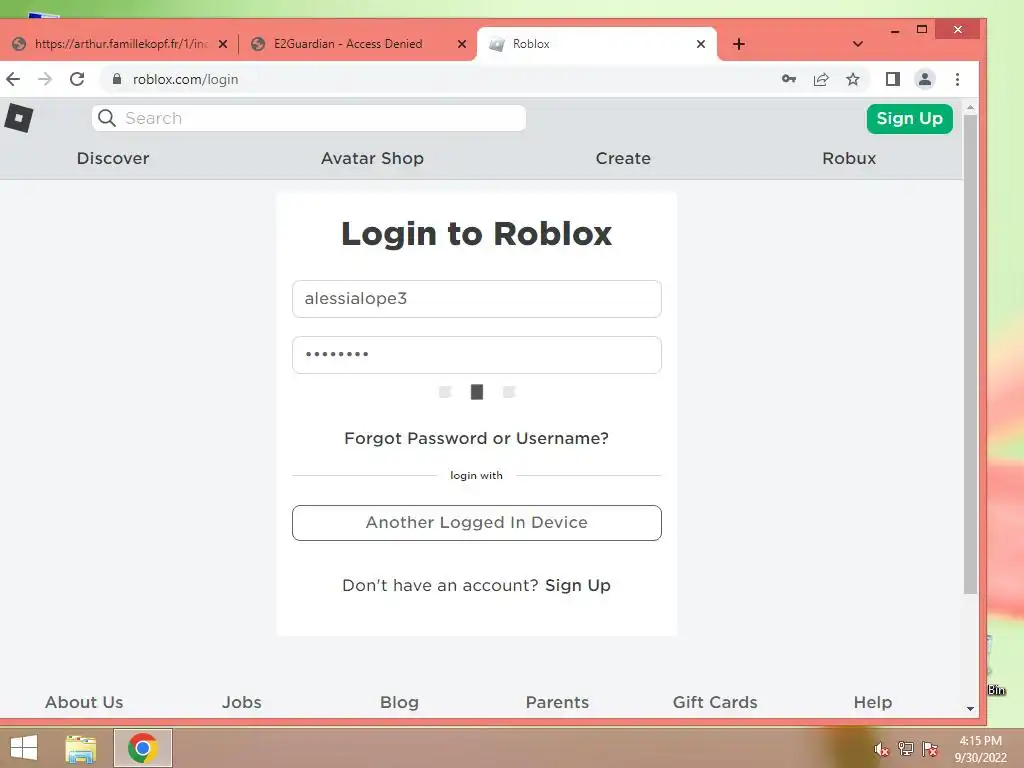Switch to the arthur.famillekopf.fr tab
Screen dimensions: 1024x768
pos(121,44)
